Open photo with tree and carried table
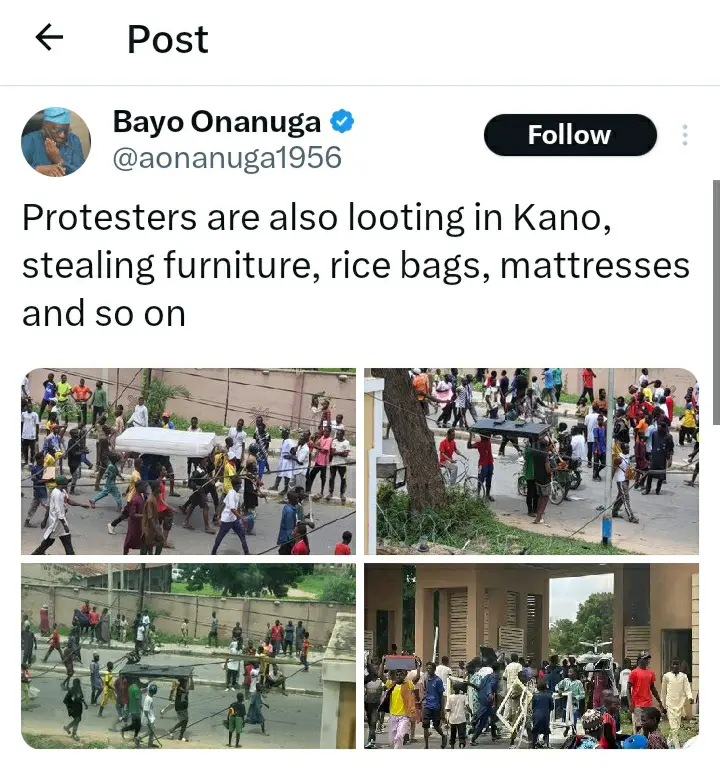 tap(531, 461)
